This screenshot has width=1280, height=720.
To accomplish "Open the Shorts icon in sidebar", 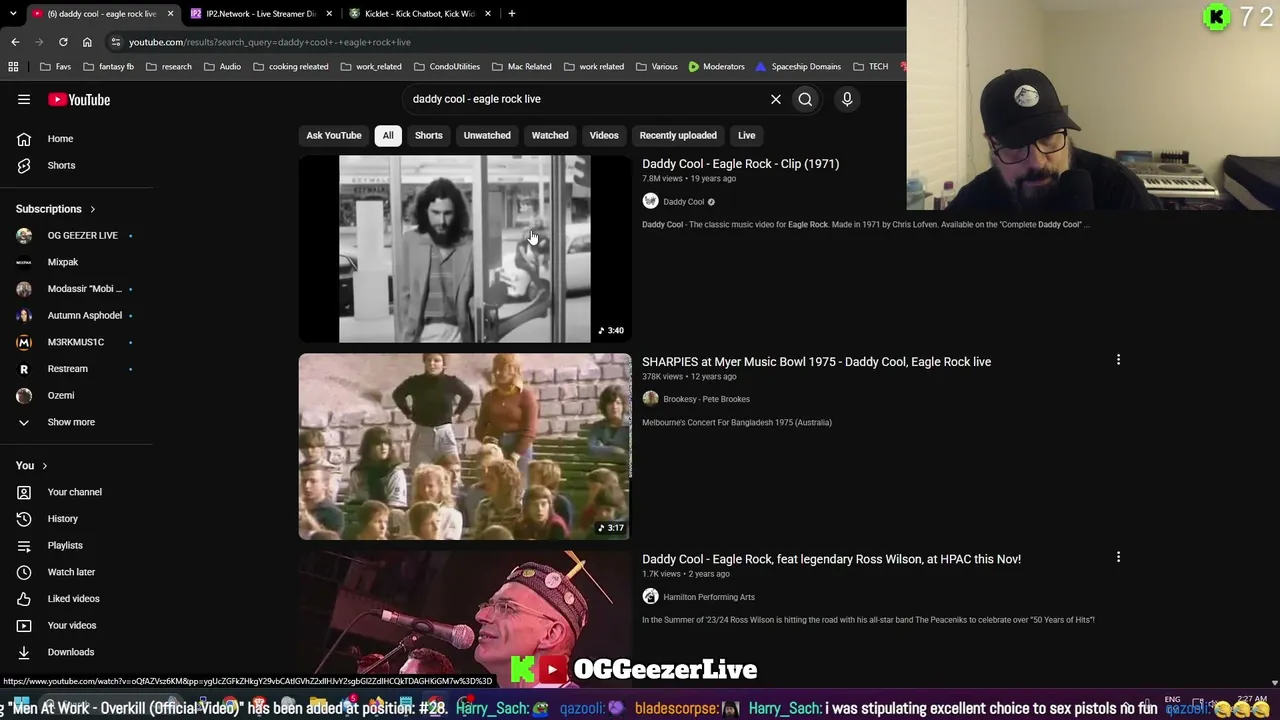I will [24, 165].
